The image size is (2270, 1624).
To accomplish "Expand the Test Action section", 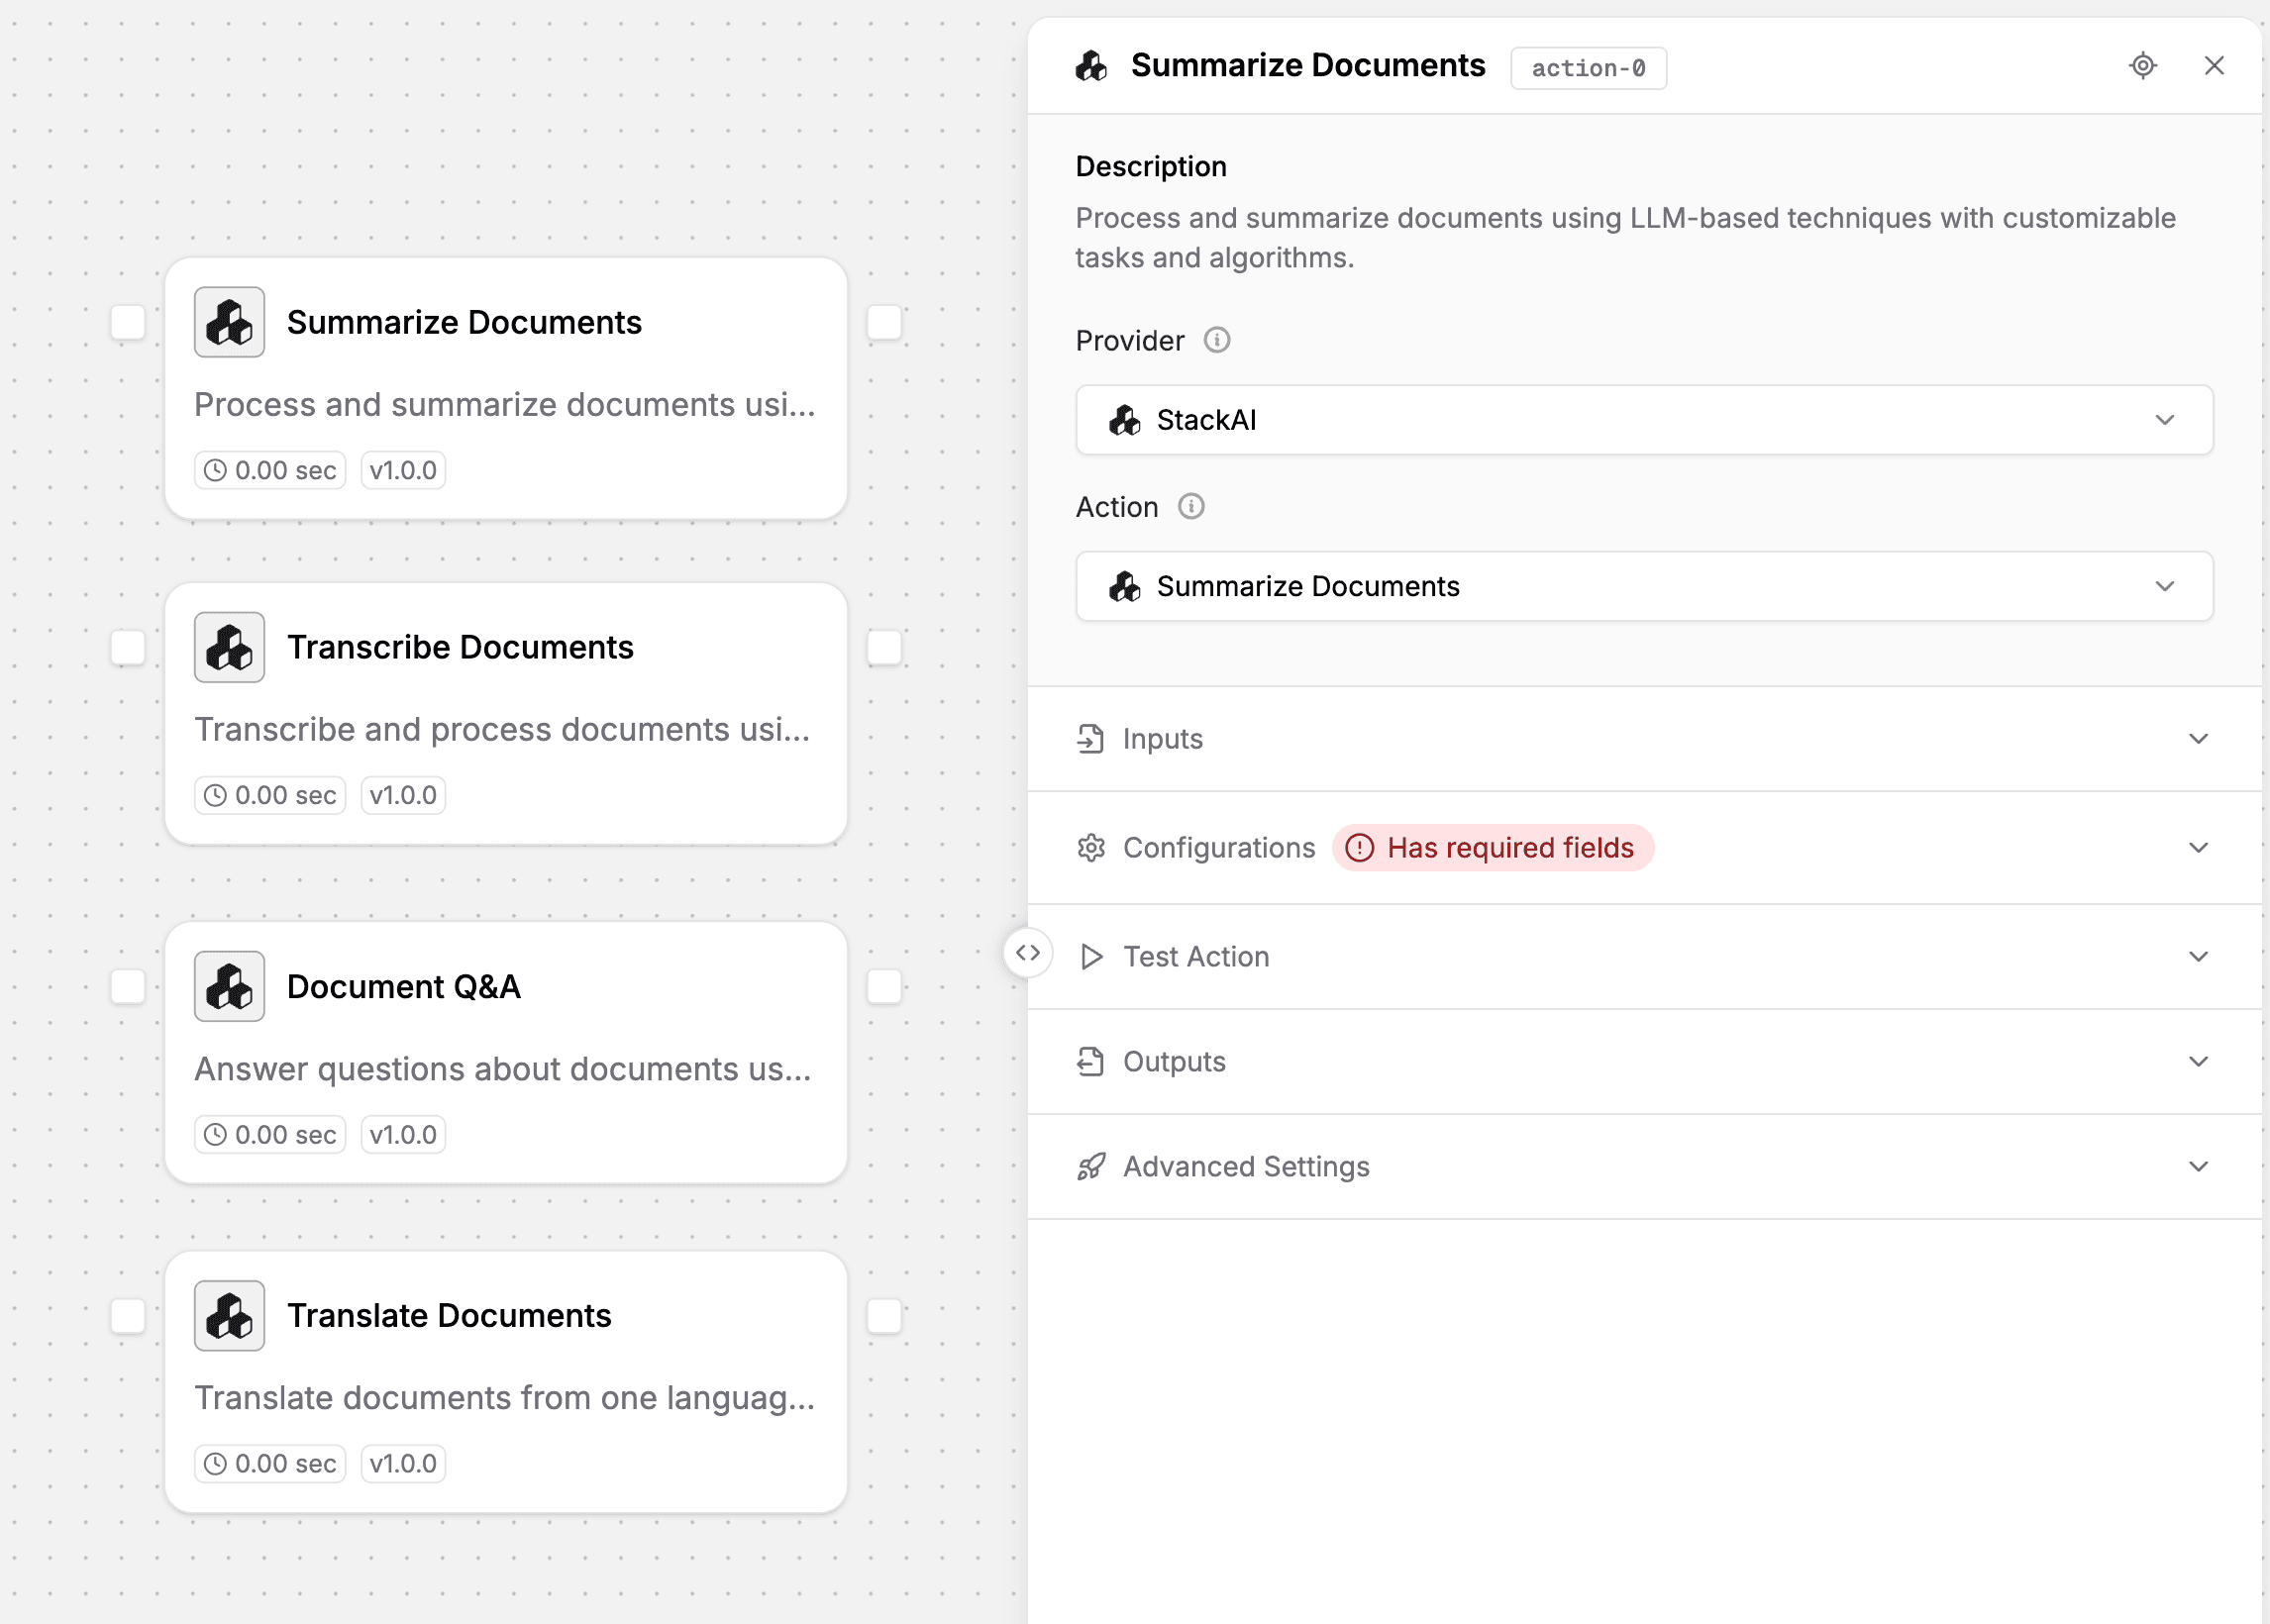I will pyautogui.click(x=1643, y=957).
